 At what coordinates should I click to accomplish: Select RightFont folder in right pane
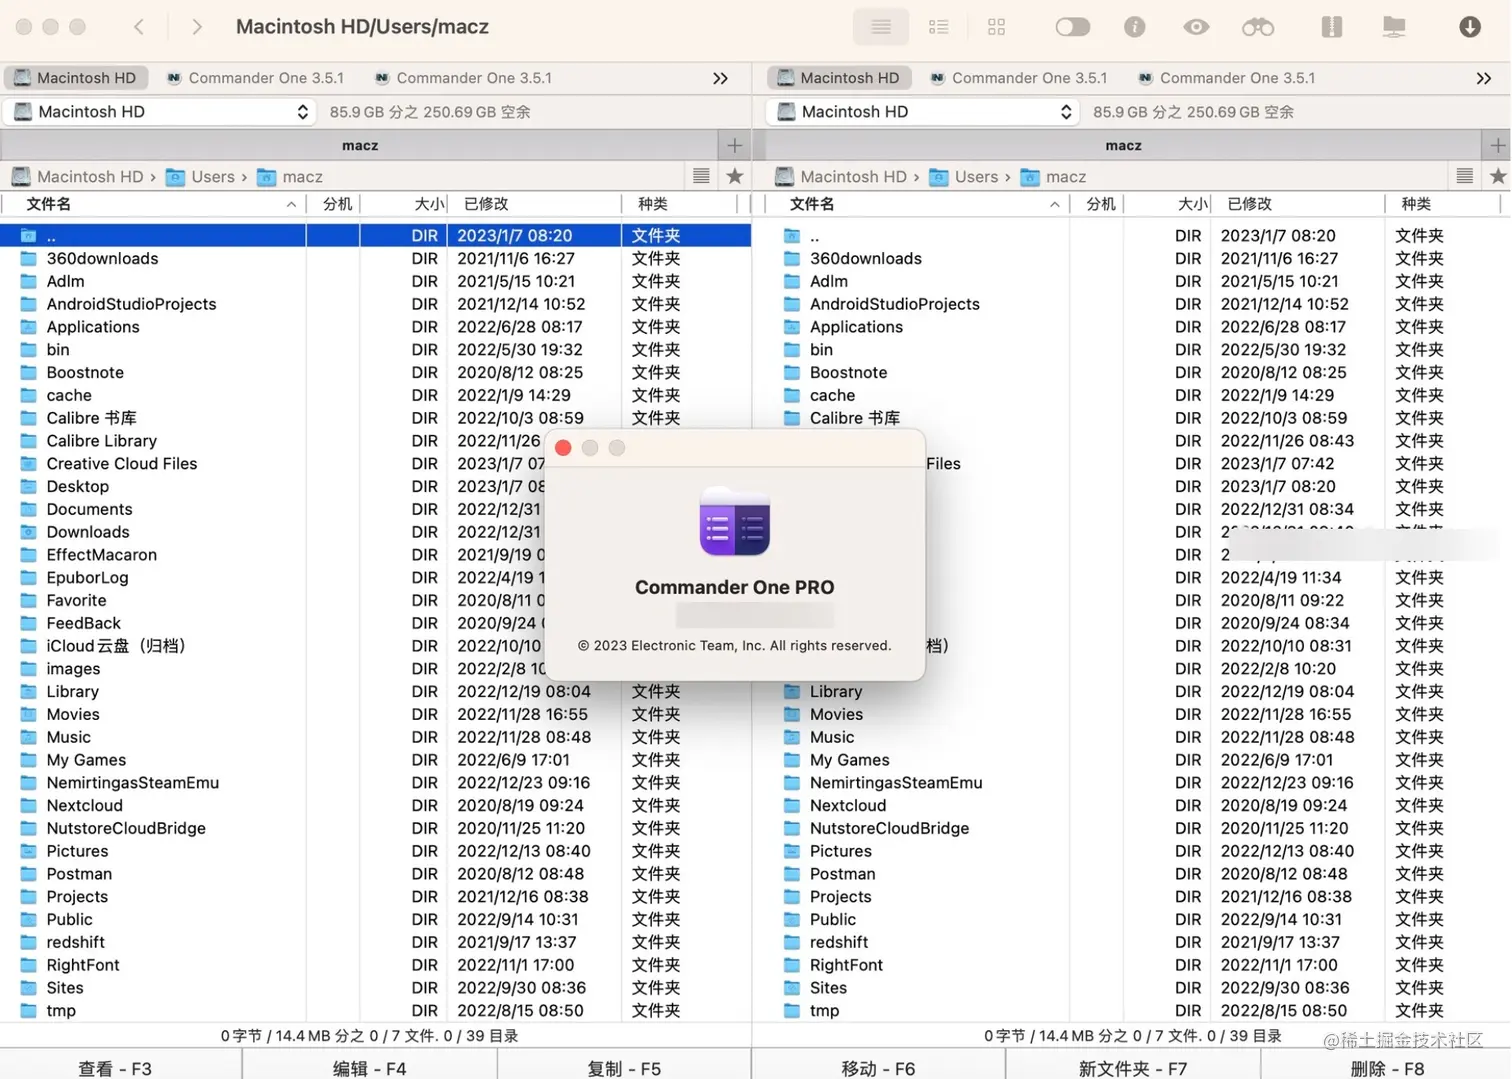tap(1133, 965)
